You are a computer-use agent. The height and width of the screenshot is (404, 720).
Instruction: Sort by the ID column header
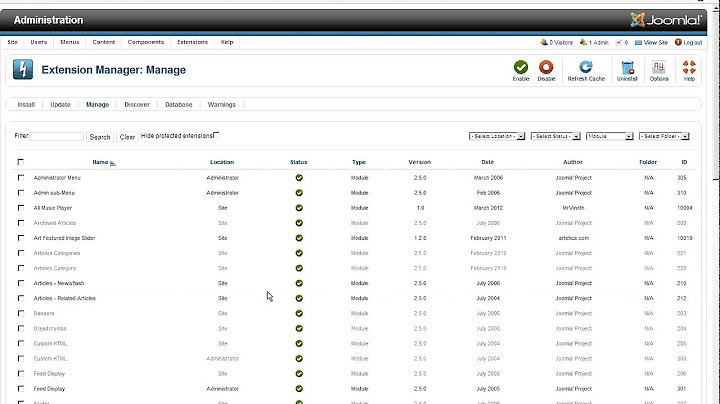684,162
